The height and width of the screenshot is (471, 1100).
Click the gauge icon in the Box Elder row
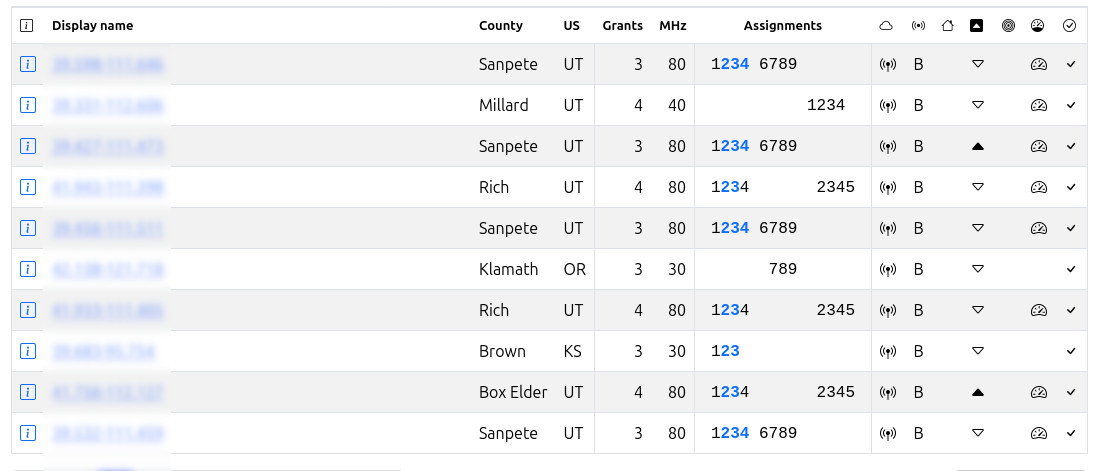[1039, 392]
